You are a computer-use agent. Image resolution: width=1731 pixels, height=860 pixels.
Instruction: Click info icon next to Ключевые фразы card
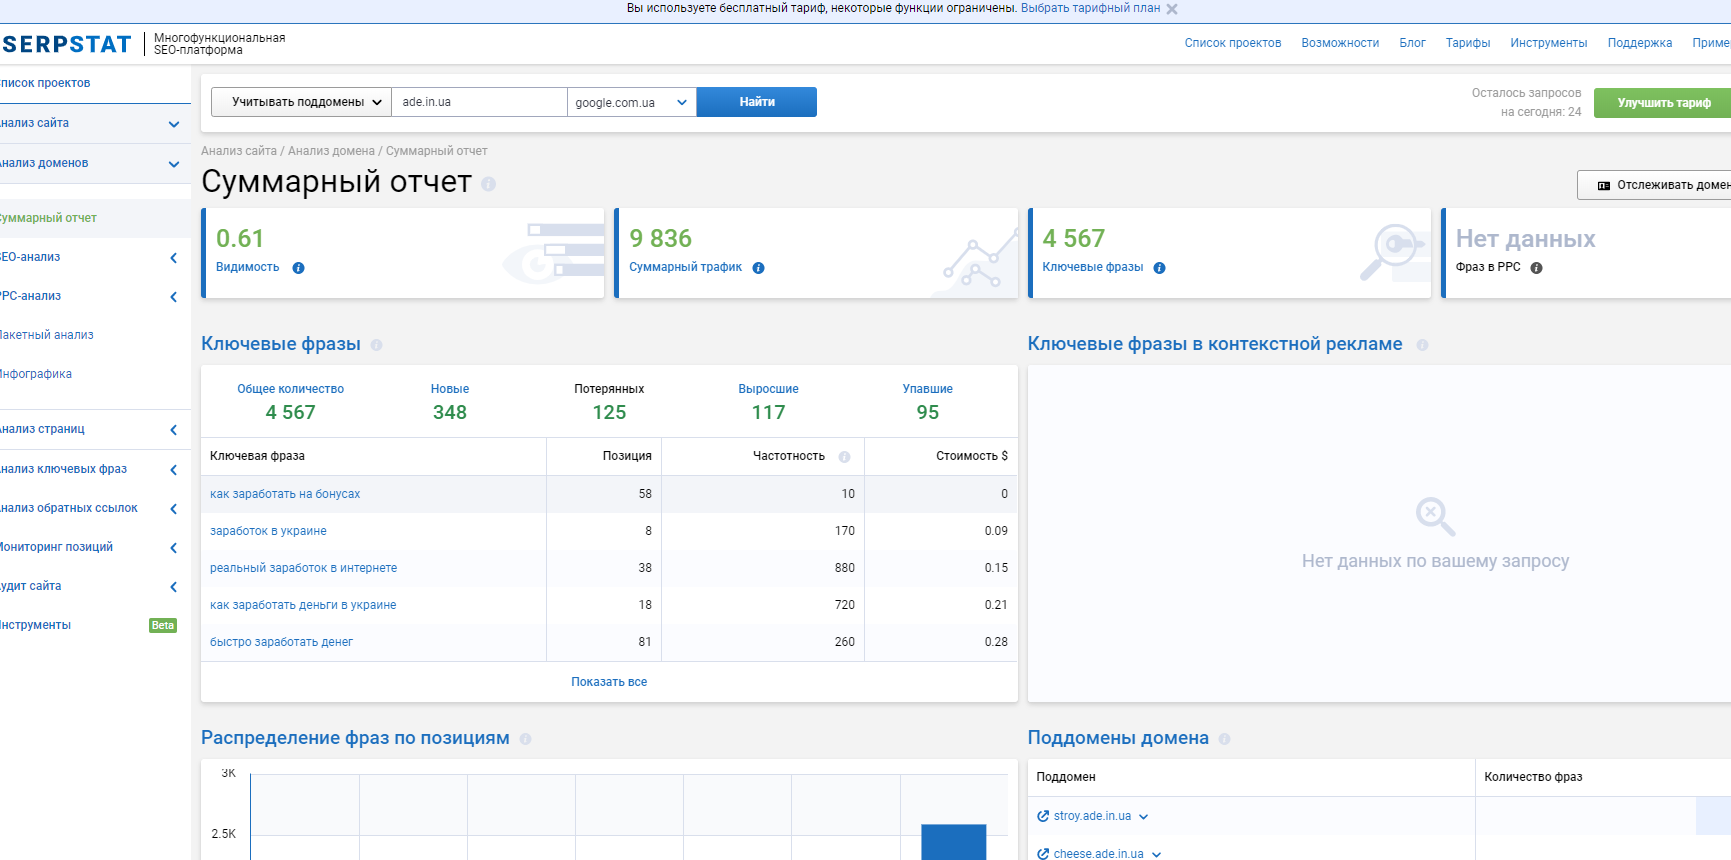click(1159, 268)
